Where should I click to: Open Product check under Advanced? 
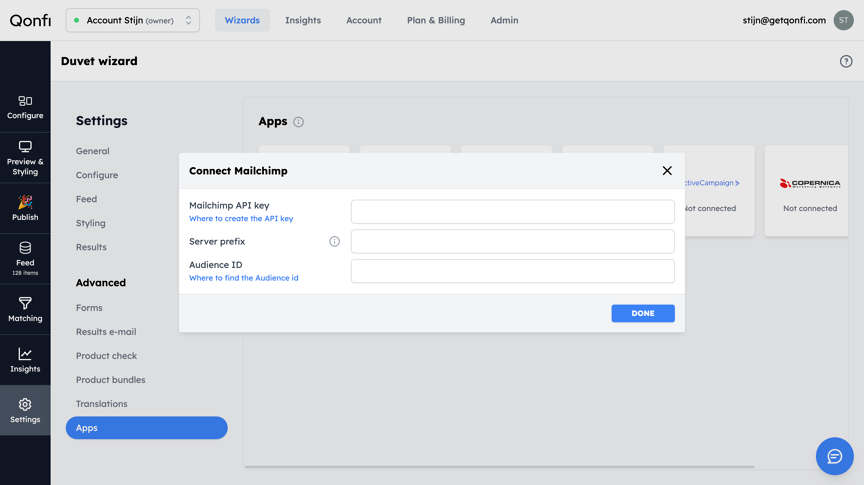pyautogui.click(x=106, y=356)
